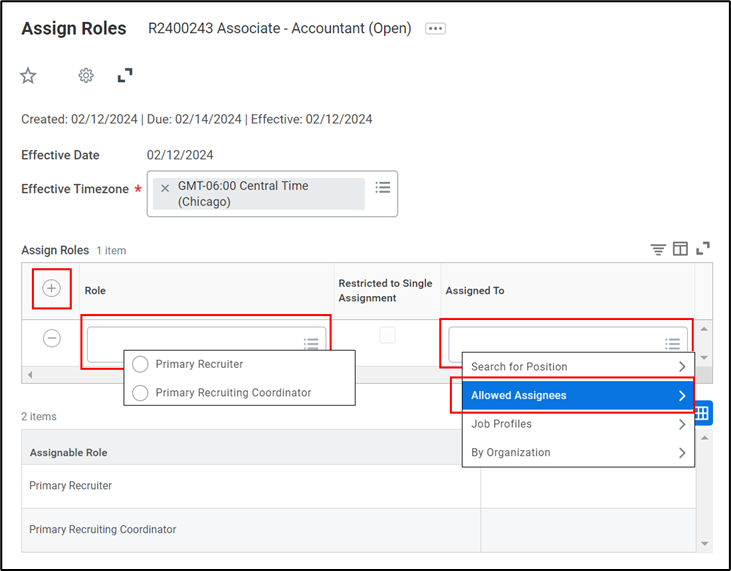The width and height of the screenshot is (731, 571).
Task: Select the Primary Recruiter radio option
Action: [140, 364]
